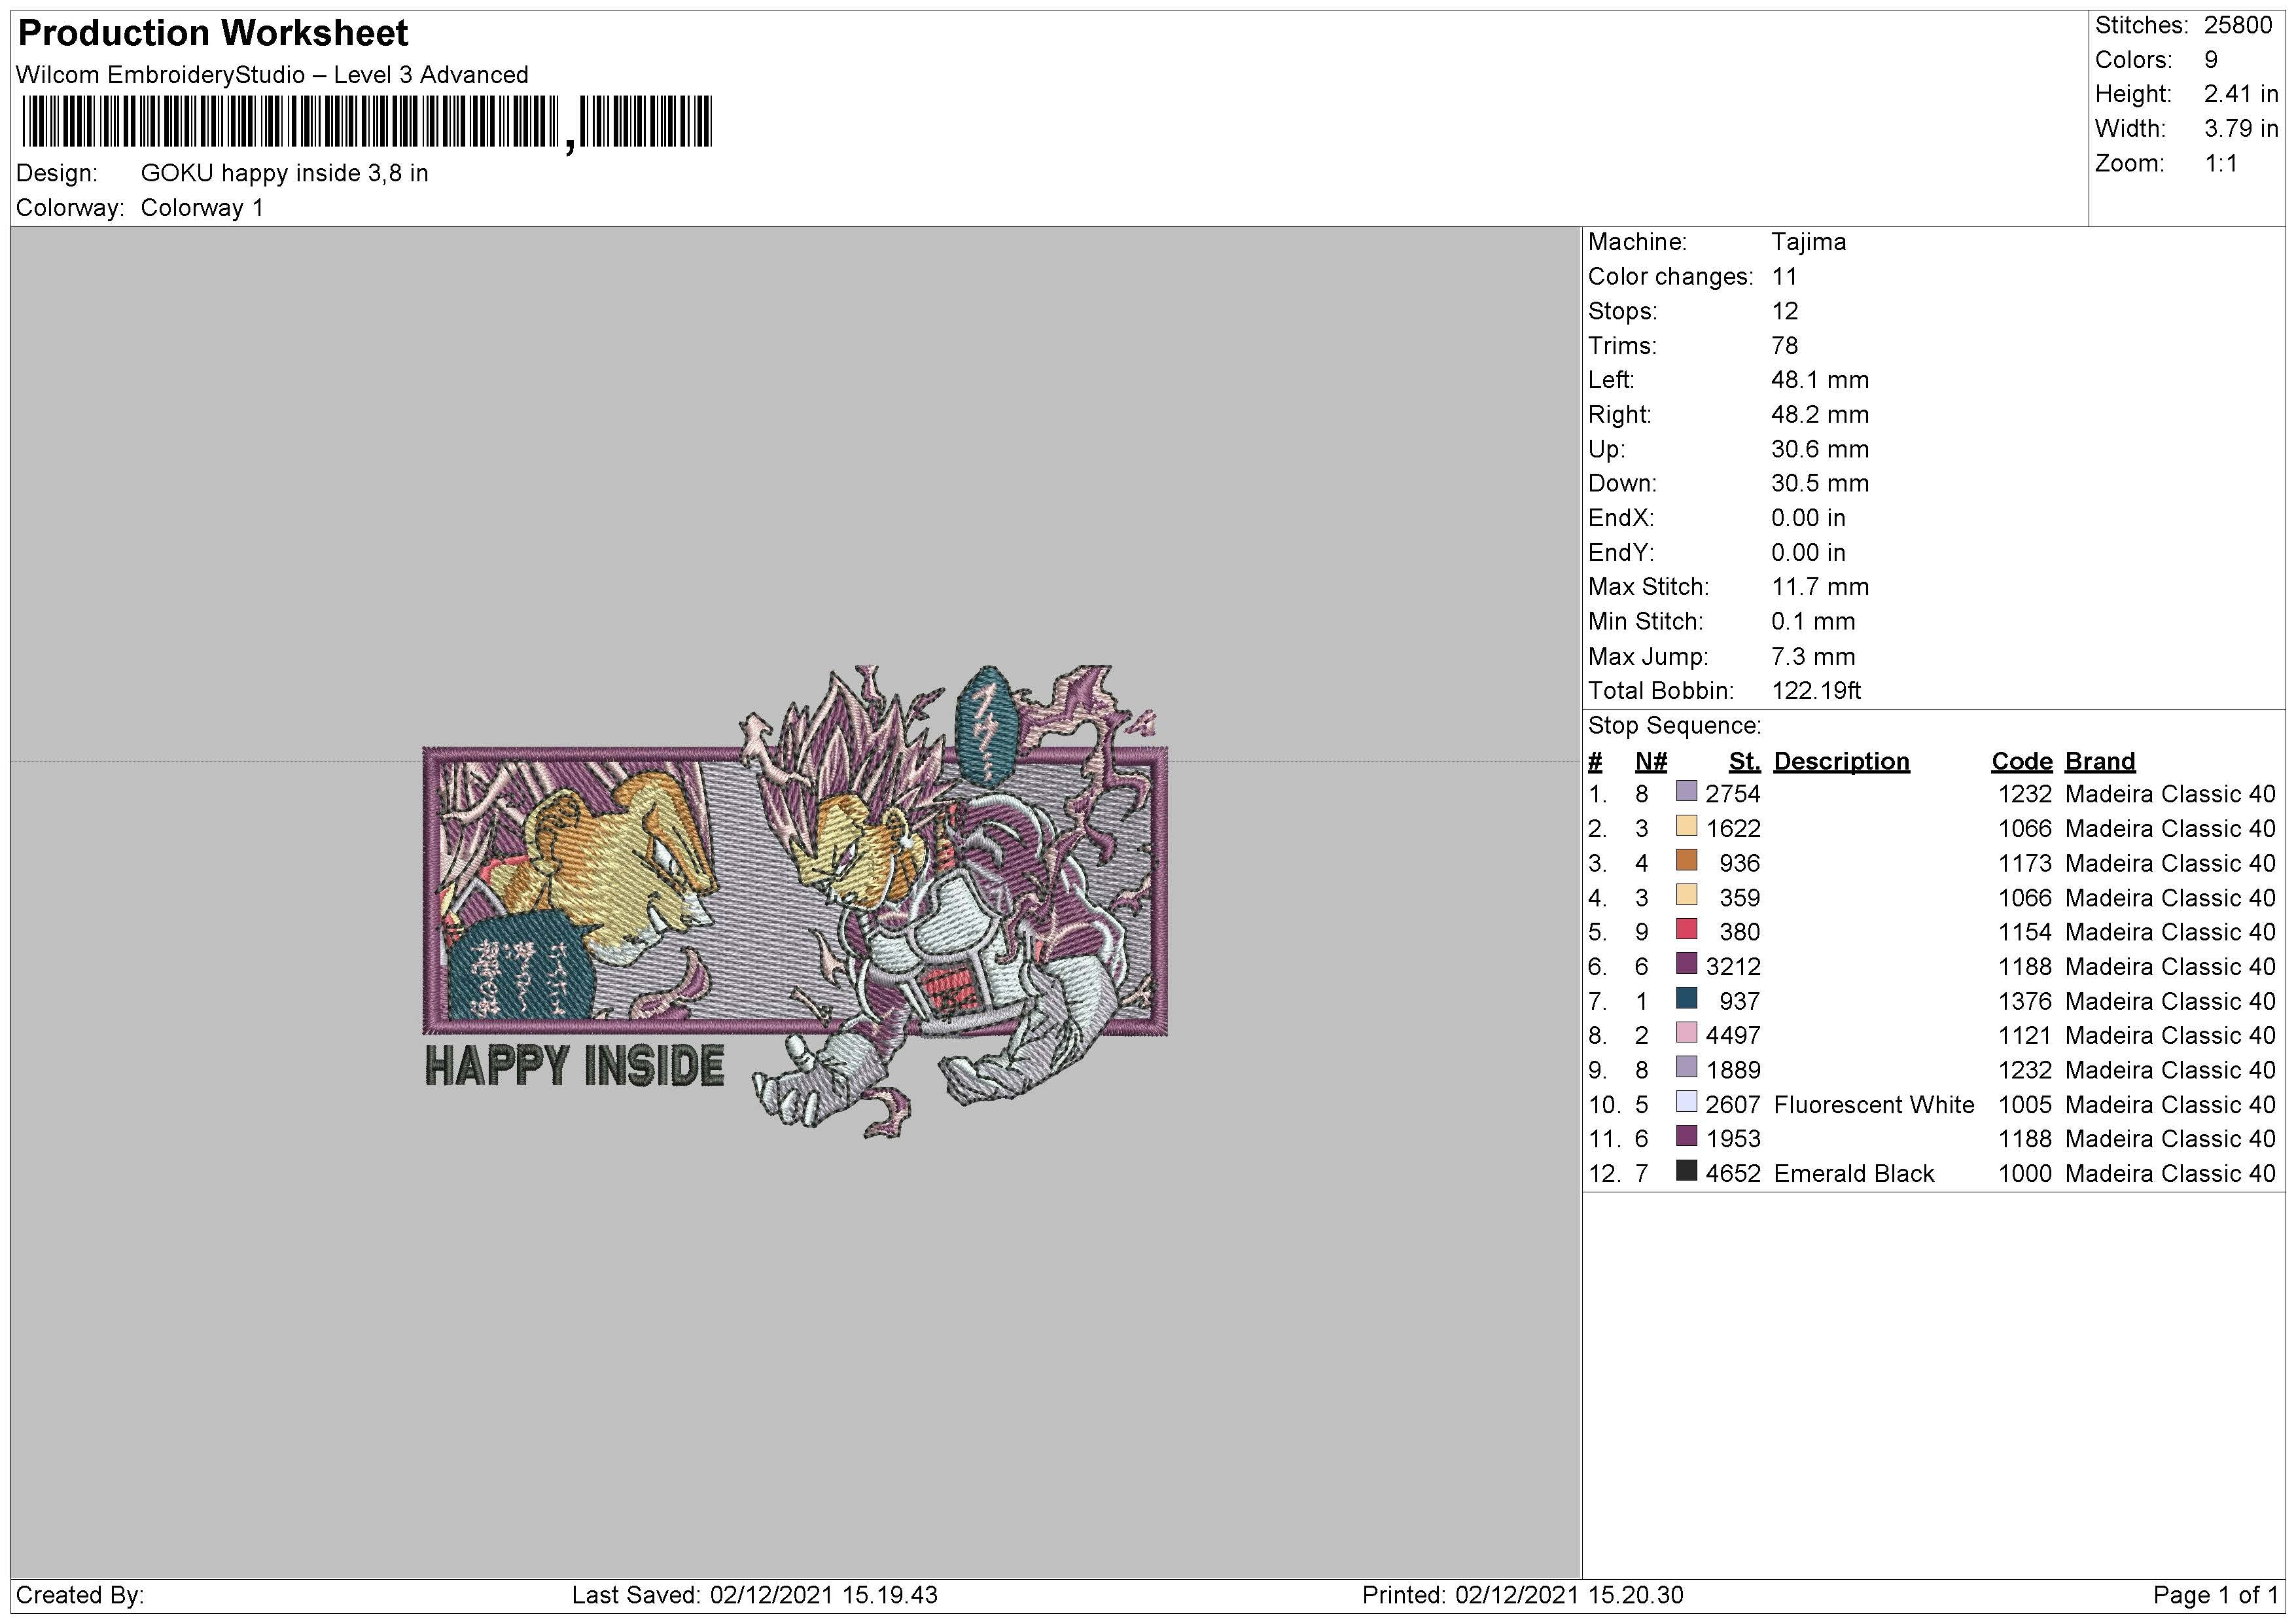
Task: Click the Fluorescent White swatch in row 10
Action: pos(1686,1101)
